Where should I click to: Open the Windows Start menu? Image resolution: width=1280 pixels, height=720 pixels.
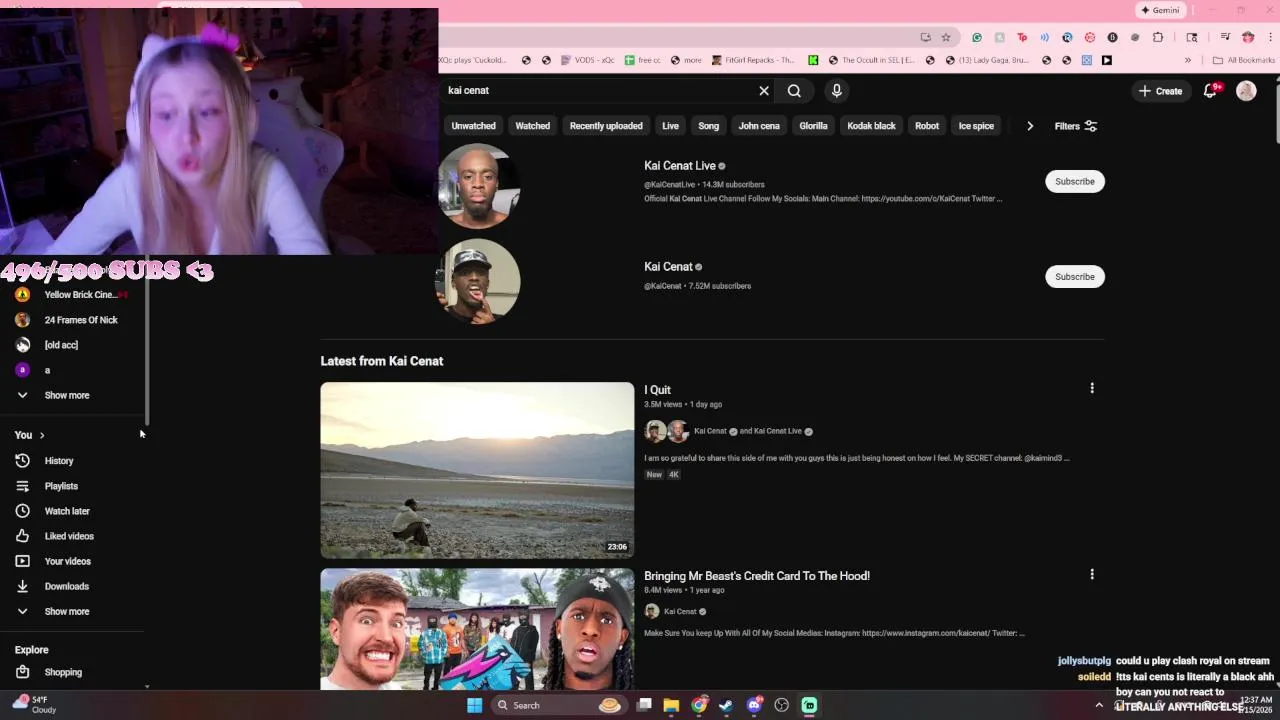coord(474,705)
